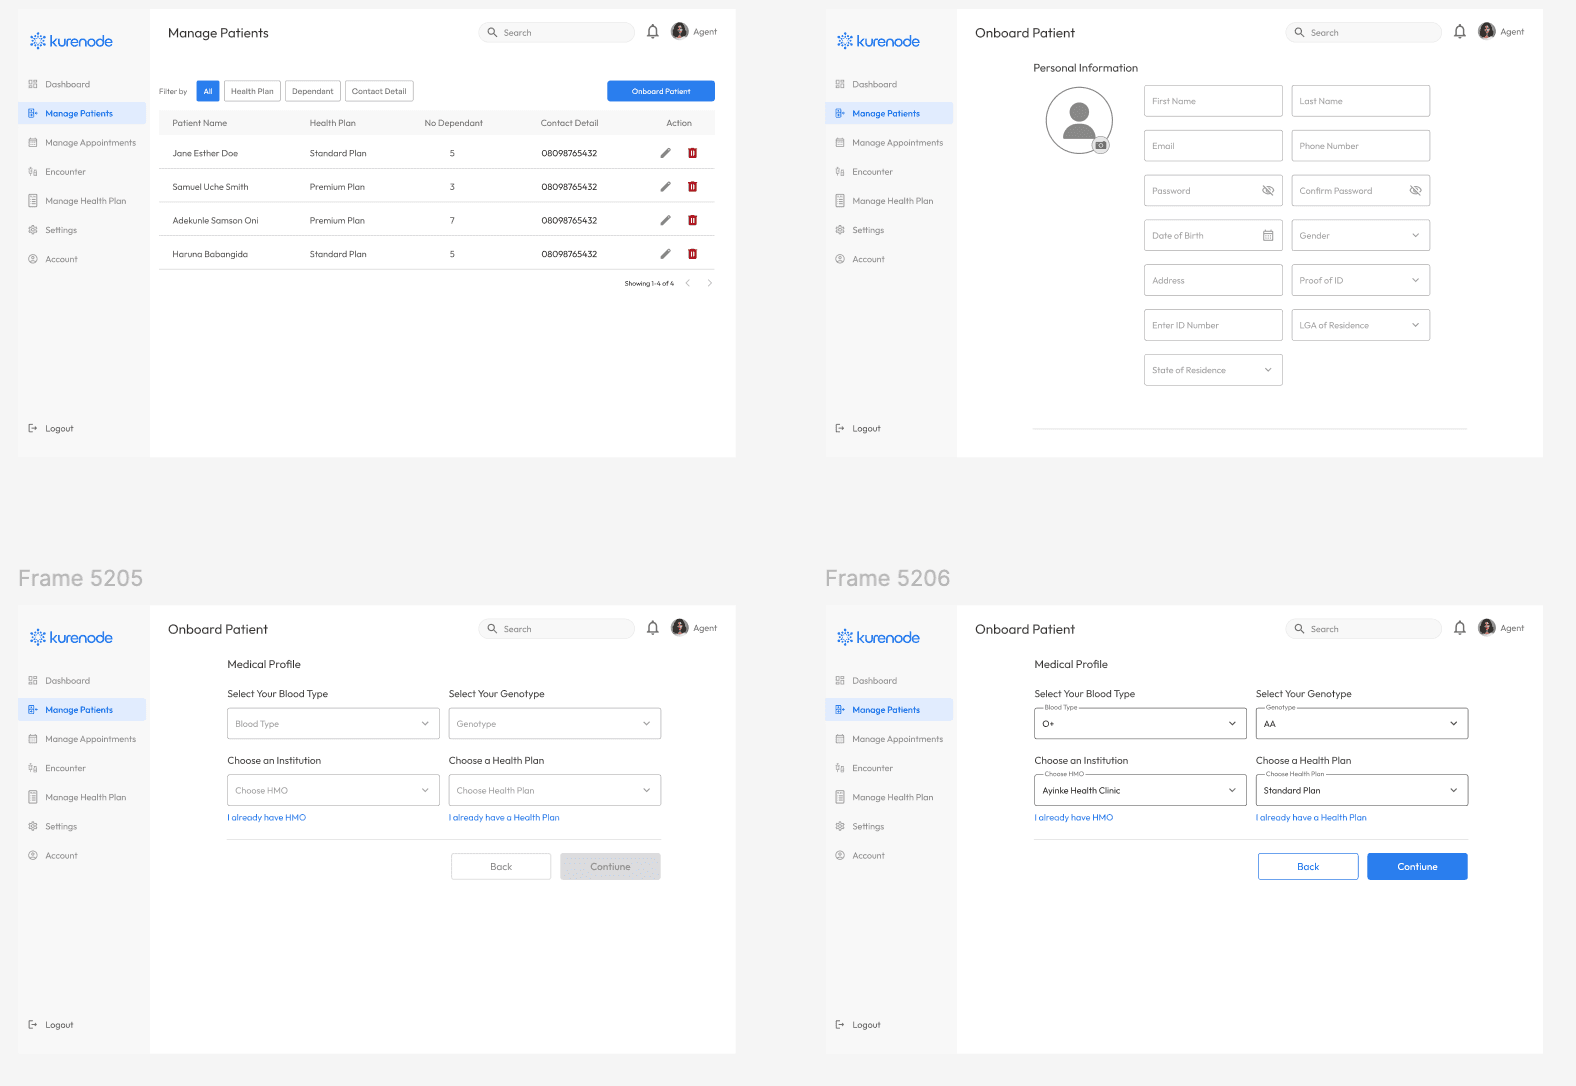Expand LGA of Residence dropdown

(x=1360, y=325)
